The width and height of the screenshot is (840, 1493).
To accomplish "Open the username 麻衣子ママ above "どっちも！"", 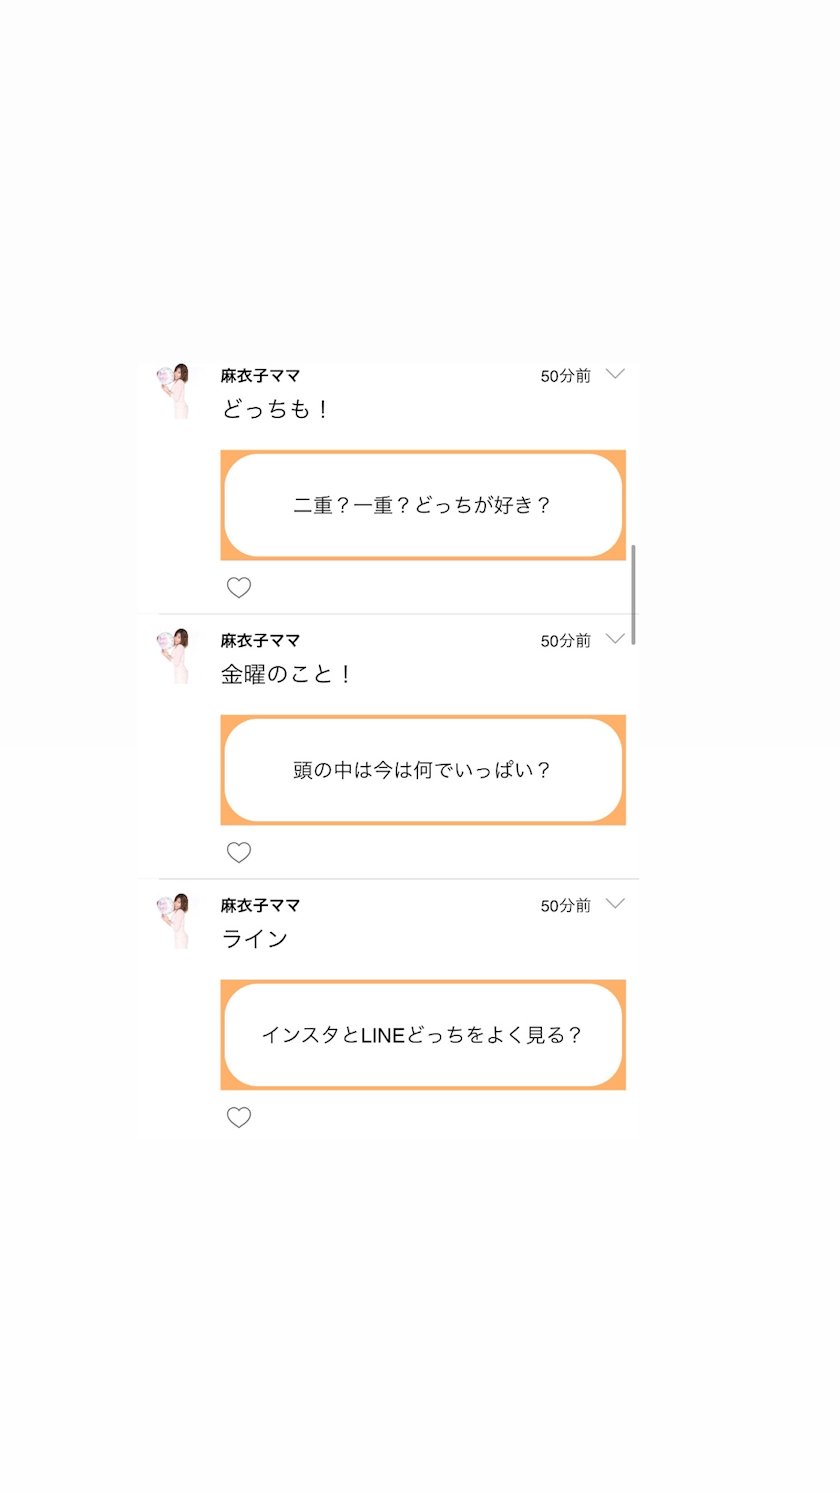I will pyautogui.click(x=260, y=376).
